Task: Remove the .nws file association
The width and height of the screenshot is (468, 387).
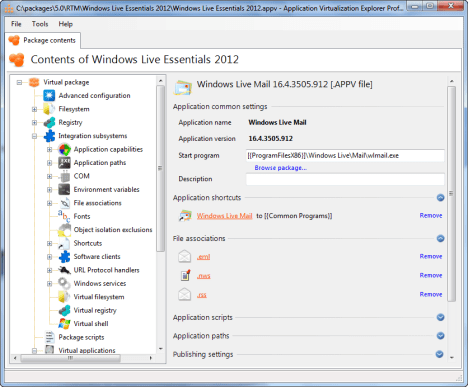Action: (431, 275)
